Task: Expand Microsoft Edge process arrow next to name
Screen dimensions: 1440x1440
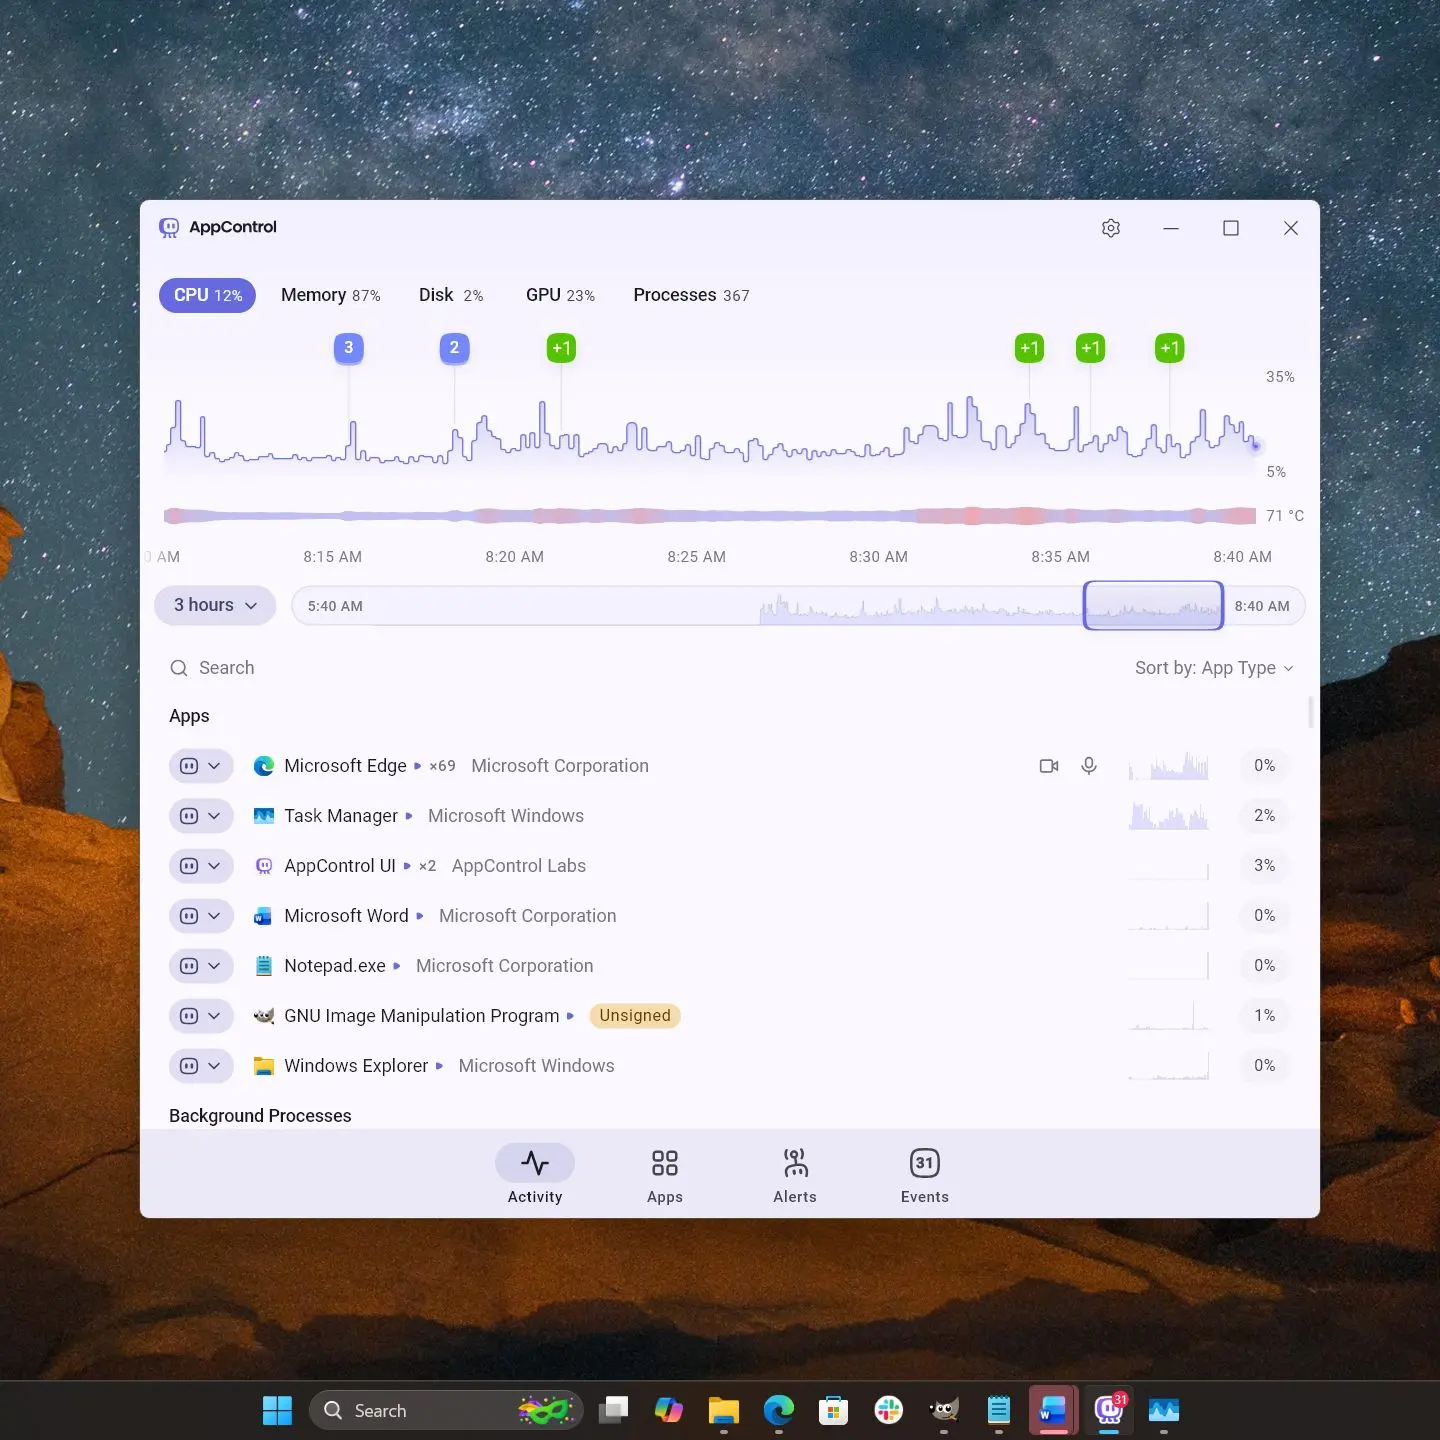Action: [x=418, y=766]
